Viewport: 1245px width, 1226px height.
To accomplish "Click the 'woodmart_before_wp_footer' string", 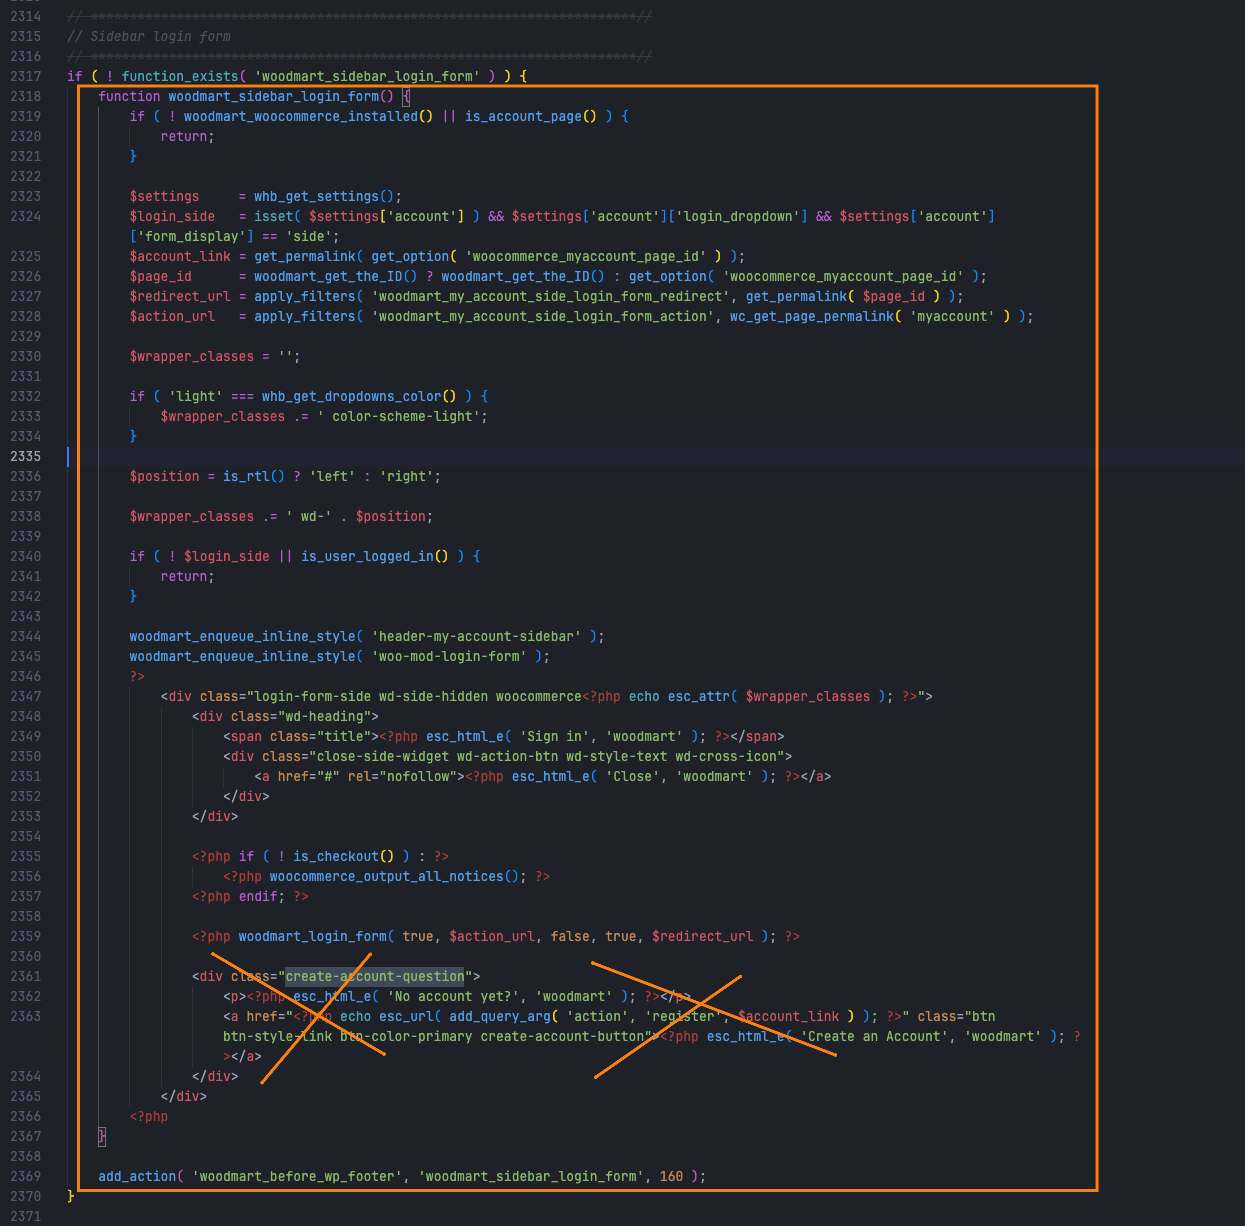I will [297, 1176].
